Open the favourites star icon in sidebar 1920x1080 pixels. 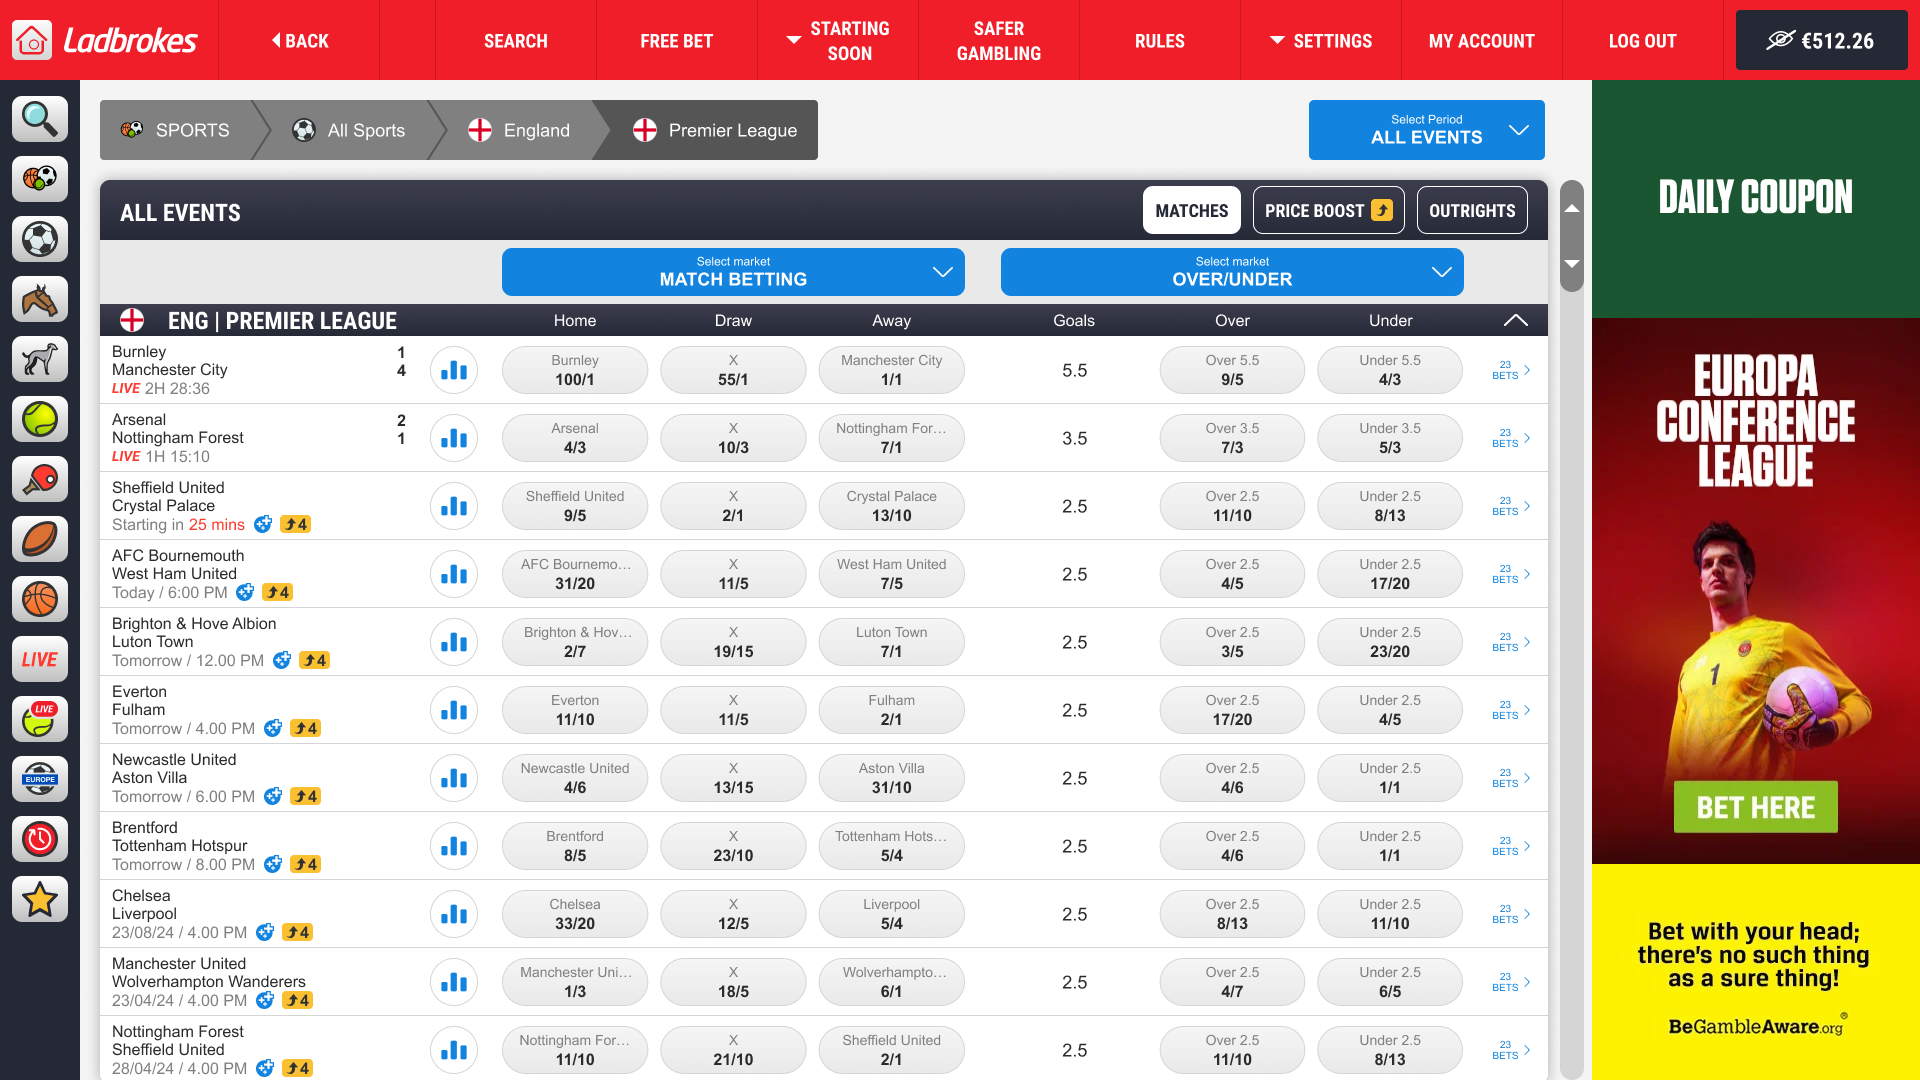click(40, 899)
